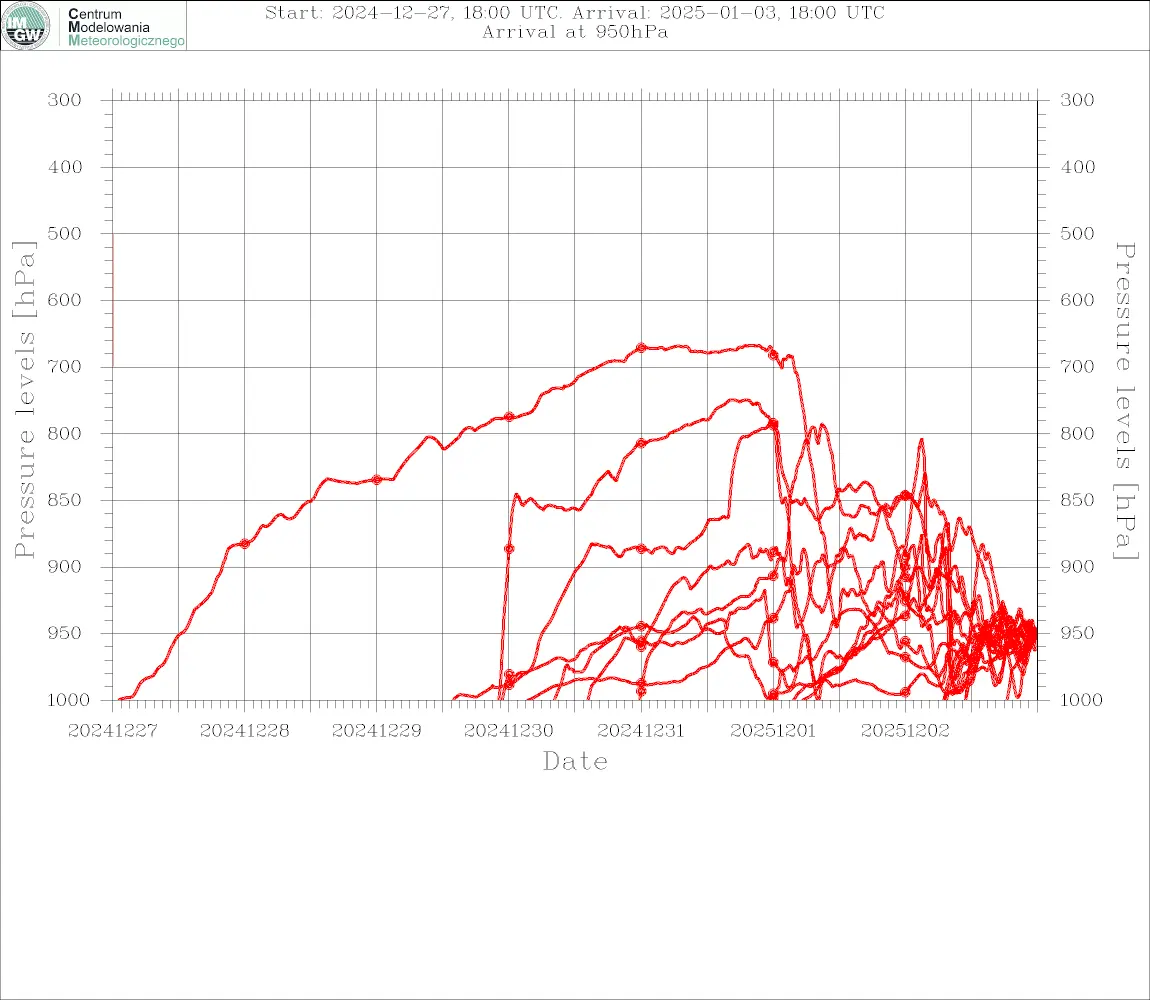The height and width of the screenshot is (1000, 1150).
Task: Click the trajectory marker at 20241231 near 810 hPa
Action: [641, 443]
